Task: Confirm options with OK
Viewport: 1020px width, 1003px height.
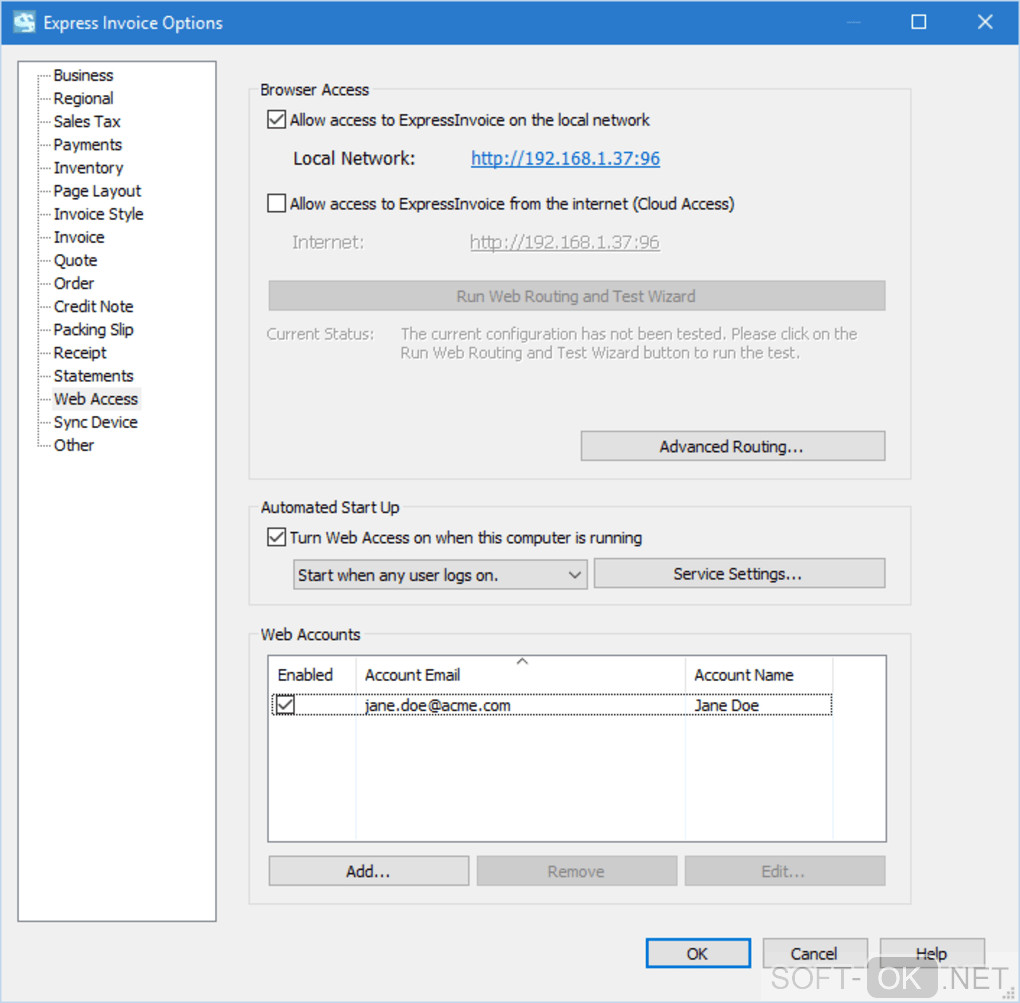Action: 698,953
